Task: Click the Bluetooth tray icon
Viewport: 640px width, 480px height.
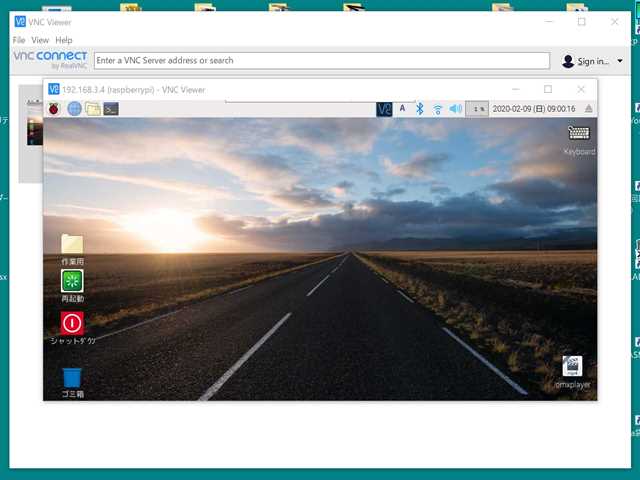Action: tap(420, 109)
